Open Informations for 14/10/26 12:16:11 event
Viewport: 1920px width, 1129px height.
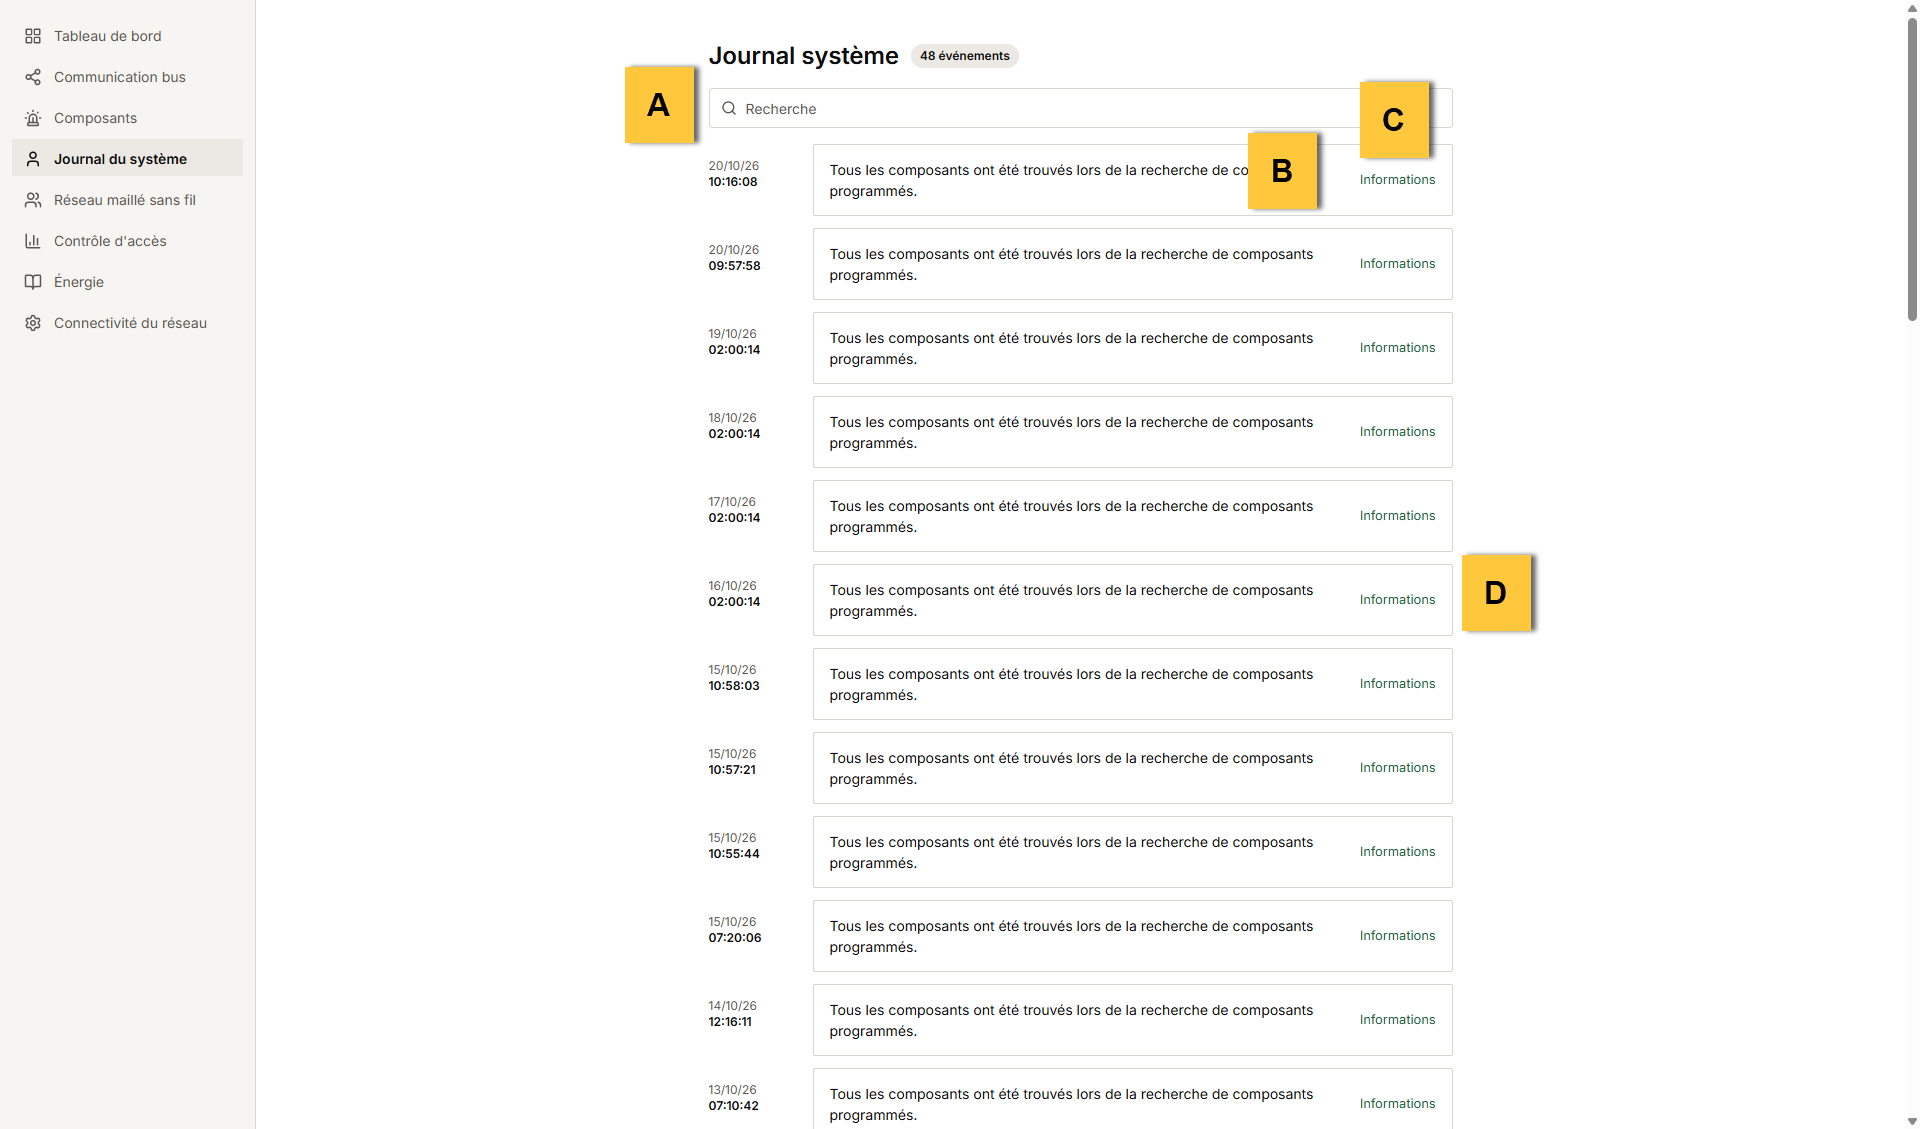point(1397,1020)
